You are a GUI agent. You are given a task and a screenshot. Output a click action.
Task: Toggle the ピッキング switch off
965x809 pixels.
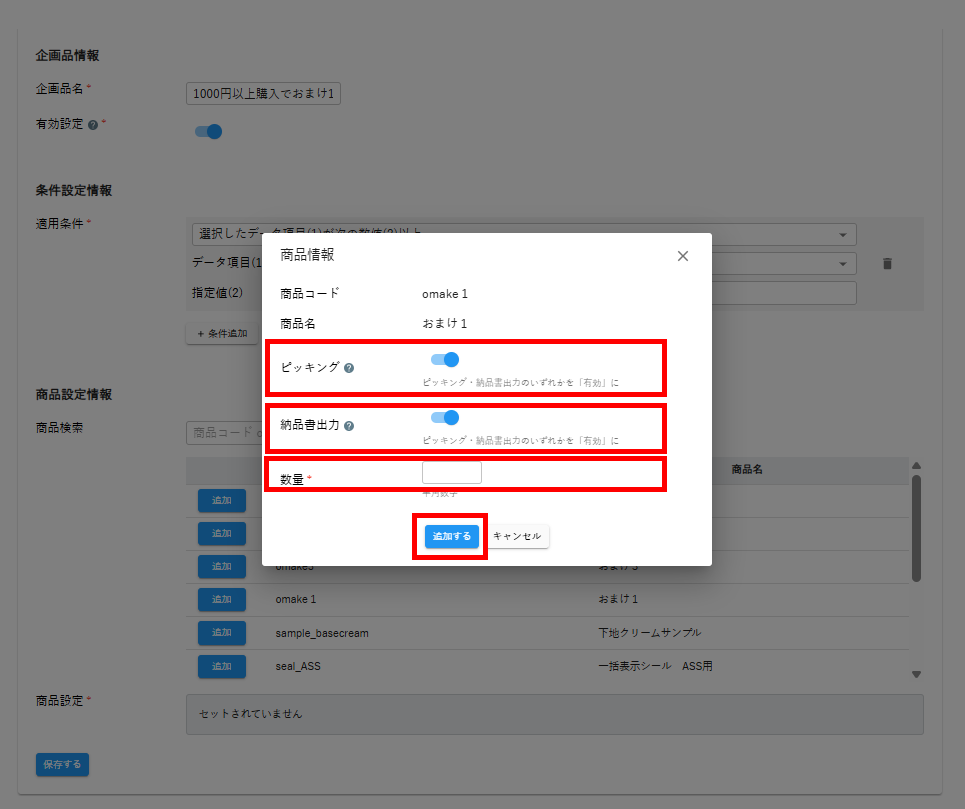pos(445,360)
